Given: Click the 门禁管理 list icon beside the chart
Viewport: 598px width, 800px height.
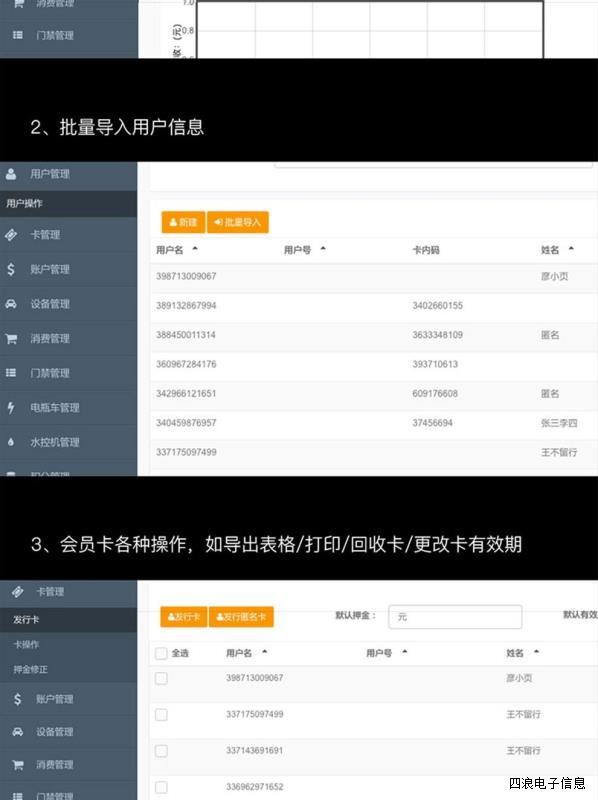Looking at the screenshot, I should point(17,35).
